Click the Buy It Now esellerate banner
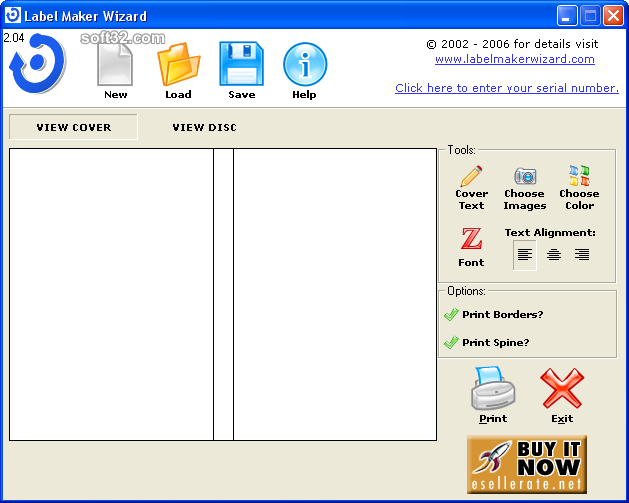The height and width of the screenshot is (503, 629). (527, 464)
